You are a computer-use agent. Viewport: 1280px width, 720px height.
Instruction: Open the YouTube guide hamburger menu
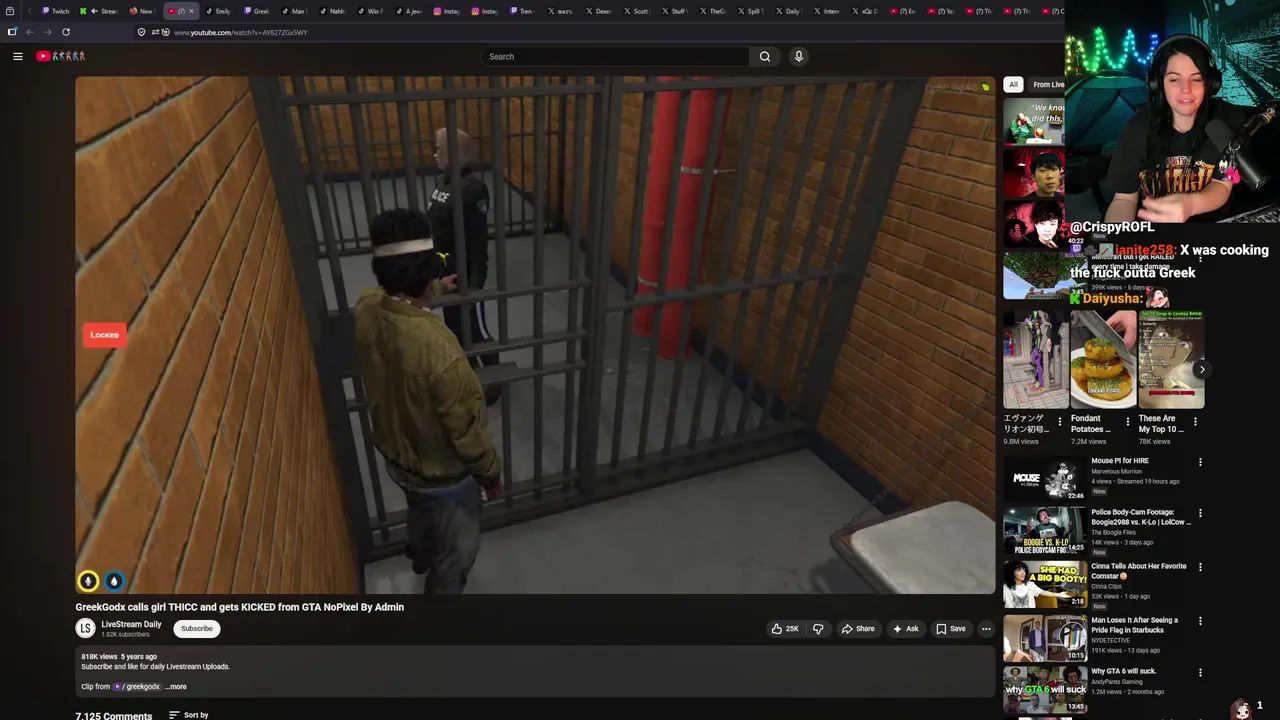[x=18, y=56]
